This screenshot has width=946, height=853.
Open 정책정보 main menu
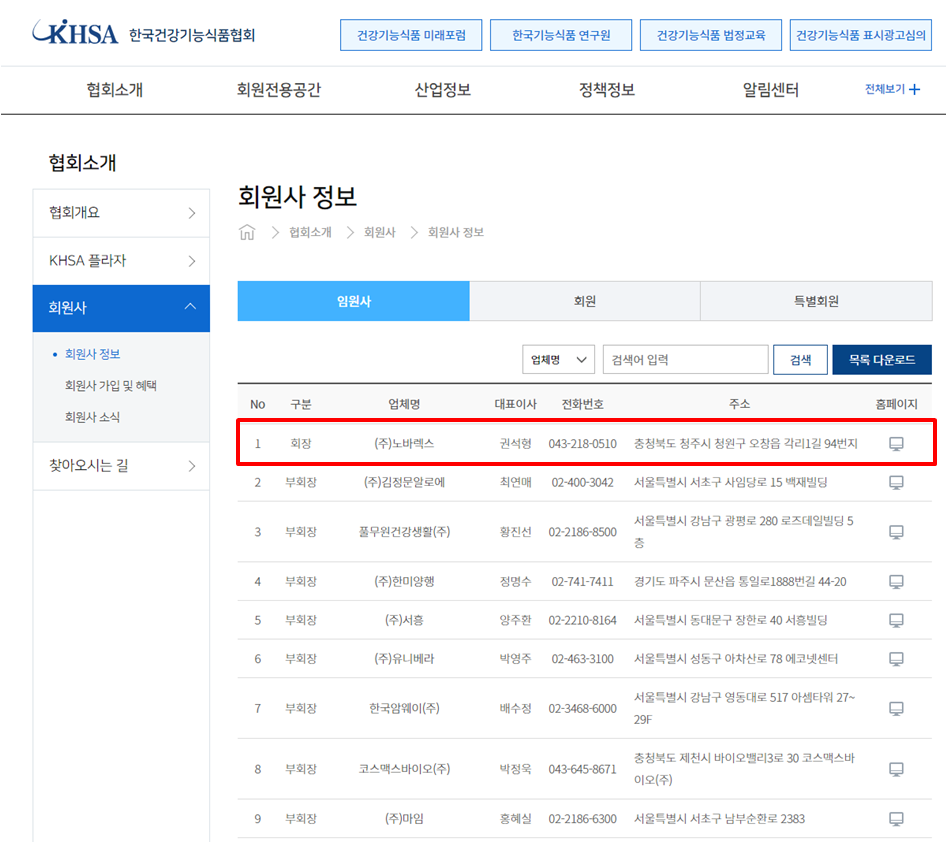click(x=606, y=90)
